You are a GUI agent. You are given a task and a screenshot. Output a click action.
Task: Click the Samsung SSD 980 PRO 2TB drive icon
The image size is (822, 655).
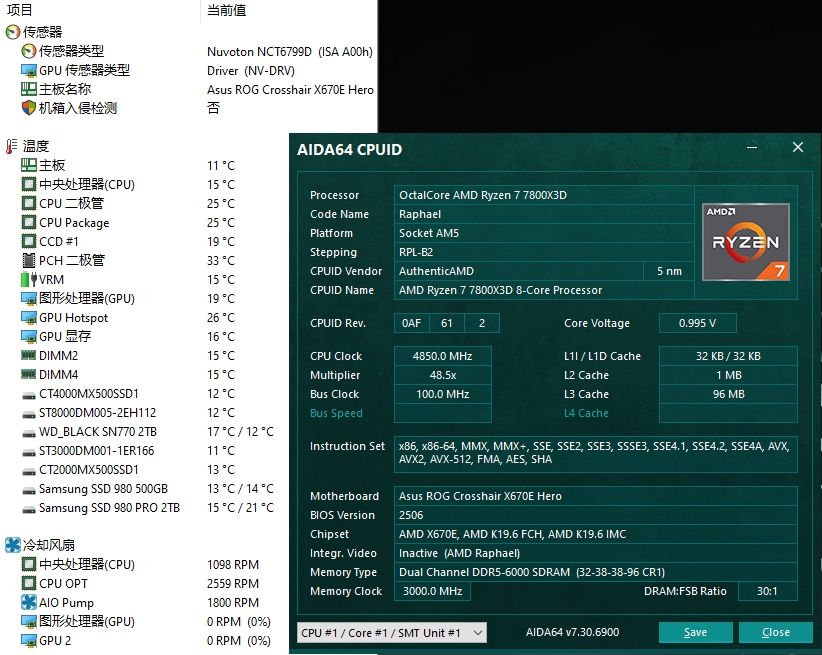point(29,509)
